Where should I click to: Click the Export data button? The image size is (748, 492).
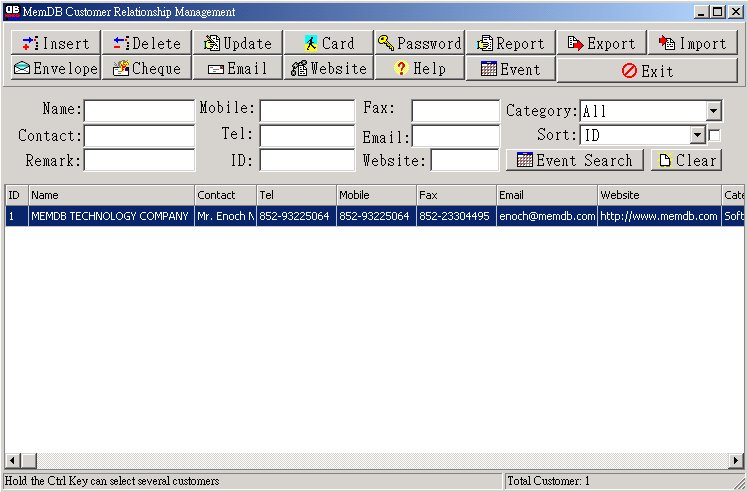pyautogui.click(x=602, y=43)
